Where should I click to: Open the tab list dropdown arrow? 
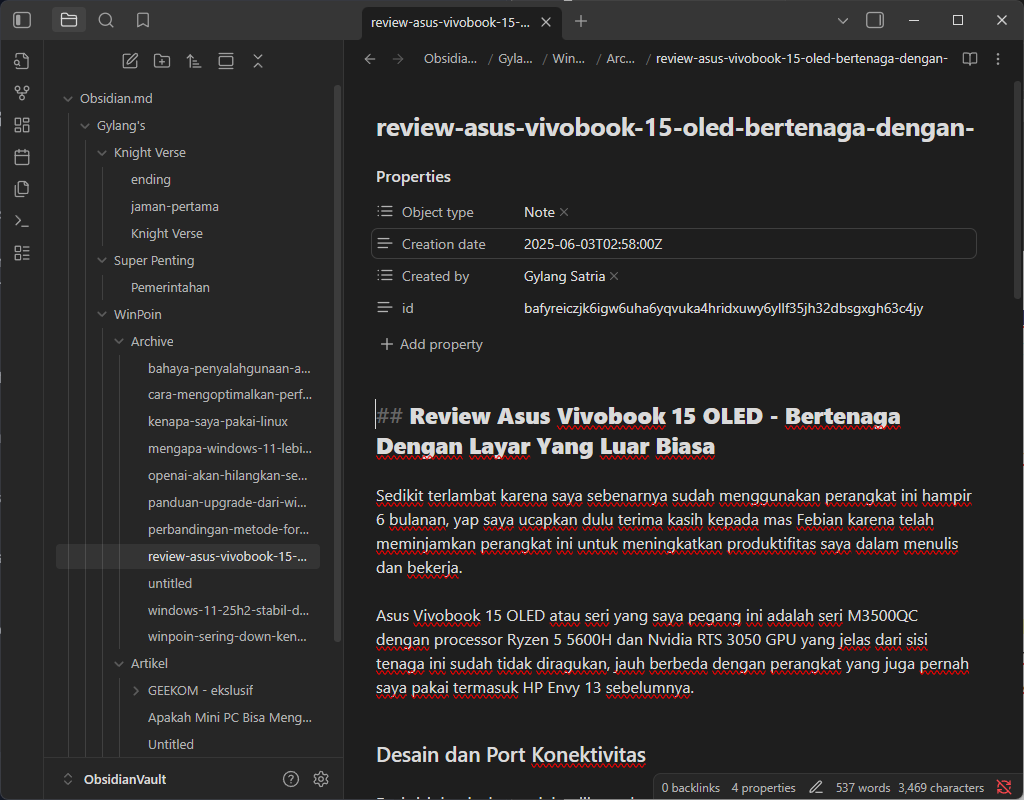click(x=843, y=20)
